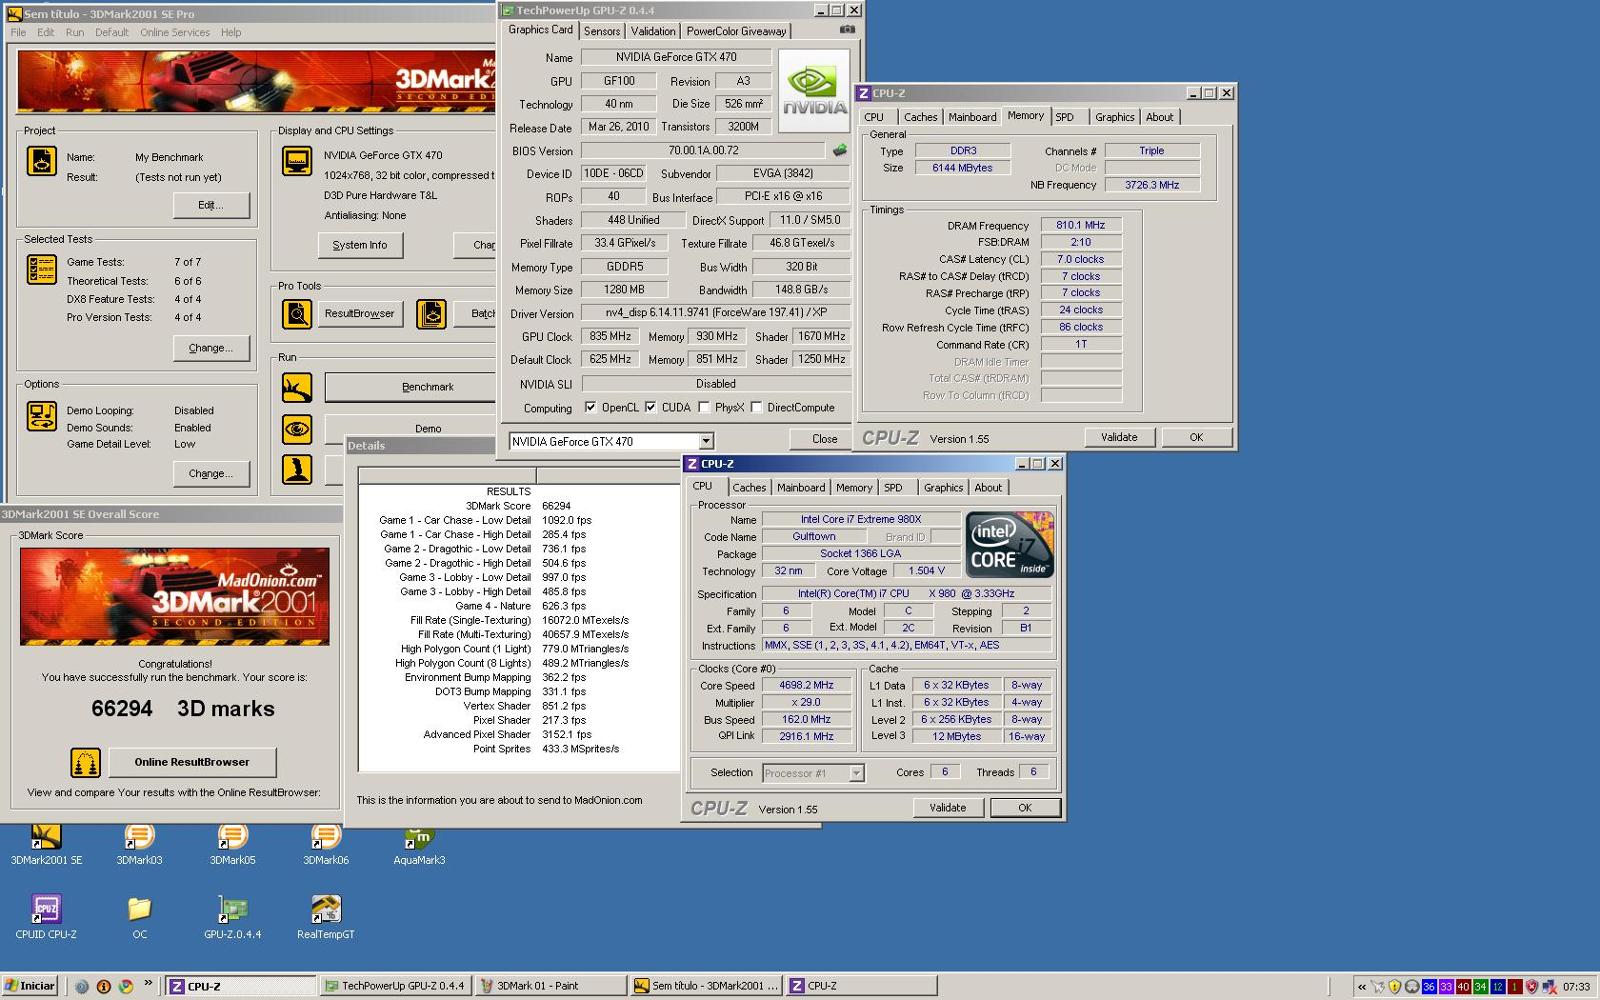Click the taskbar clock showing 07:33
This screenshot has height=1000, width=1600.
(x=1576, y=987)
